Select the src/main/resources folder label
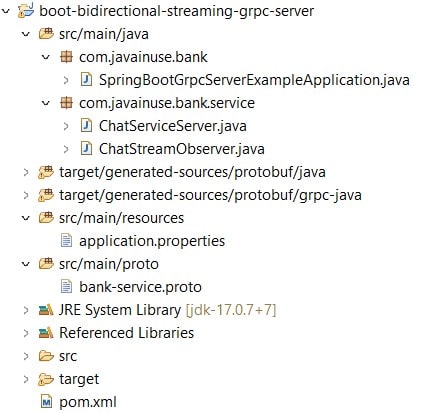Image resolution: width=422 pixels, height=413 pixels. click(121, 218)
